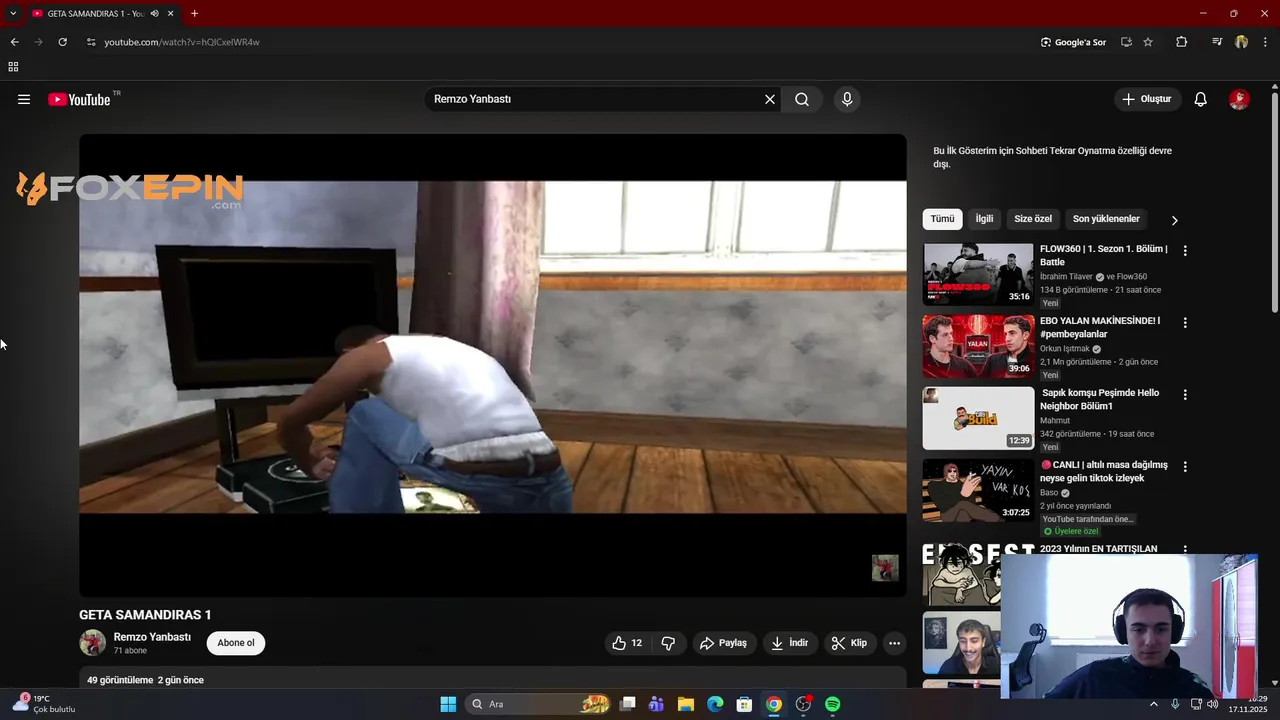The width and height of the screenshot is (1280, 720).
Task: Open more actions menu below the video
Action: click(895, 643)
